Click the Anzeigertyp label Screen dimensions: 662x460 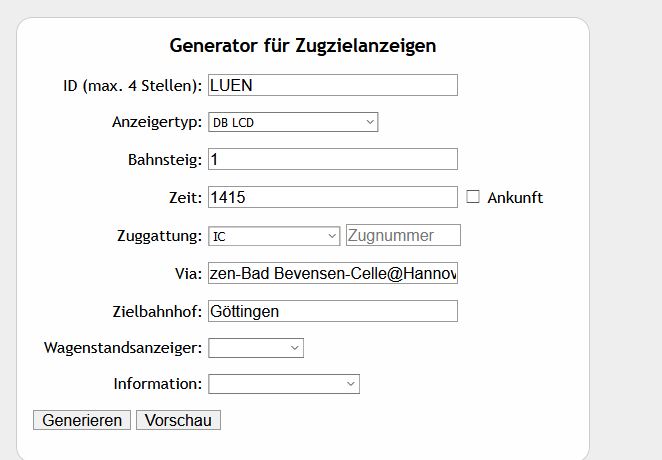(x=157, y=123)
